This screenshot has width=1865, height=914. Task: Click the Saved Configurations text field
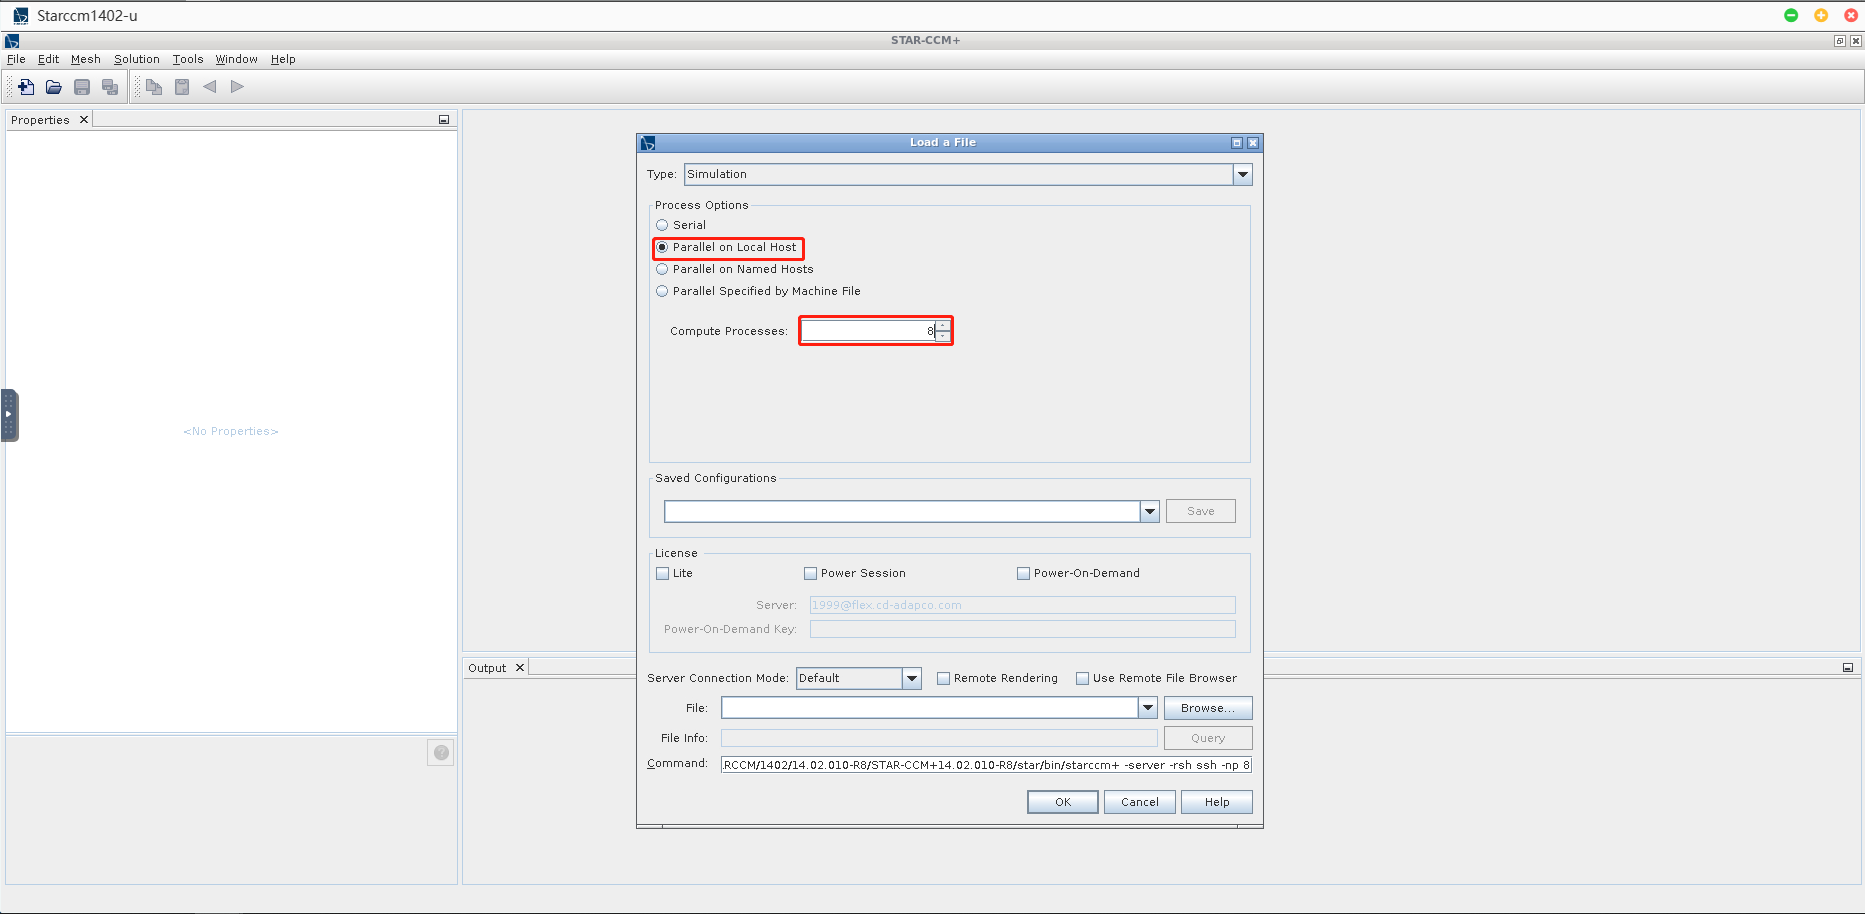(902, 512)
